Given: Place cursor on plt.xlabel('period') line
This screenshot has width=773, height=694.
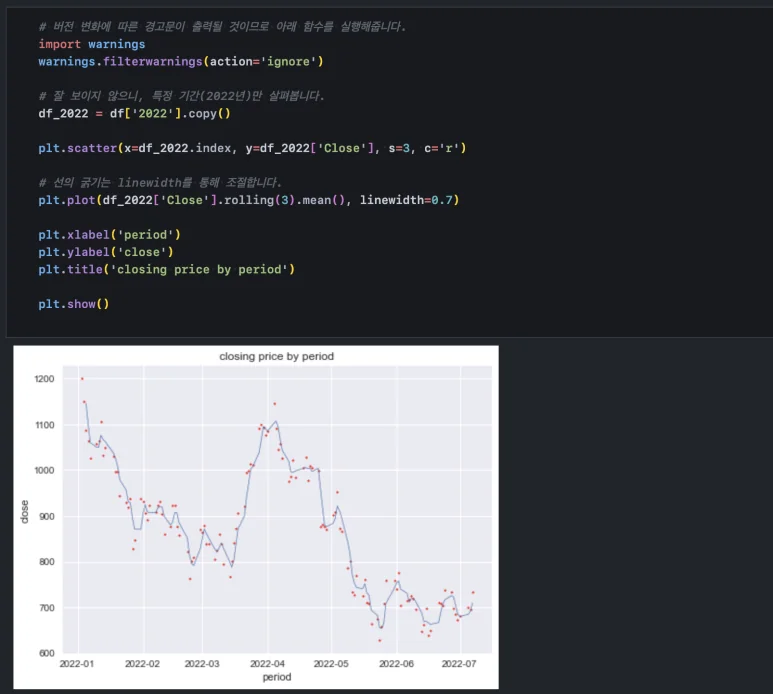Looking at the screenshot, I should pos(110,235).
